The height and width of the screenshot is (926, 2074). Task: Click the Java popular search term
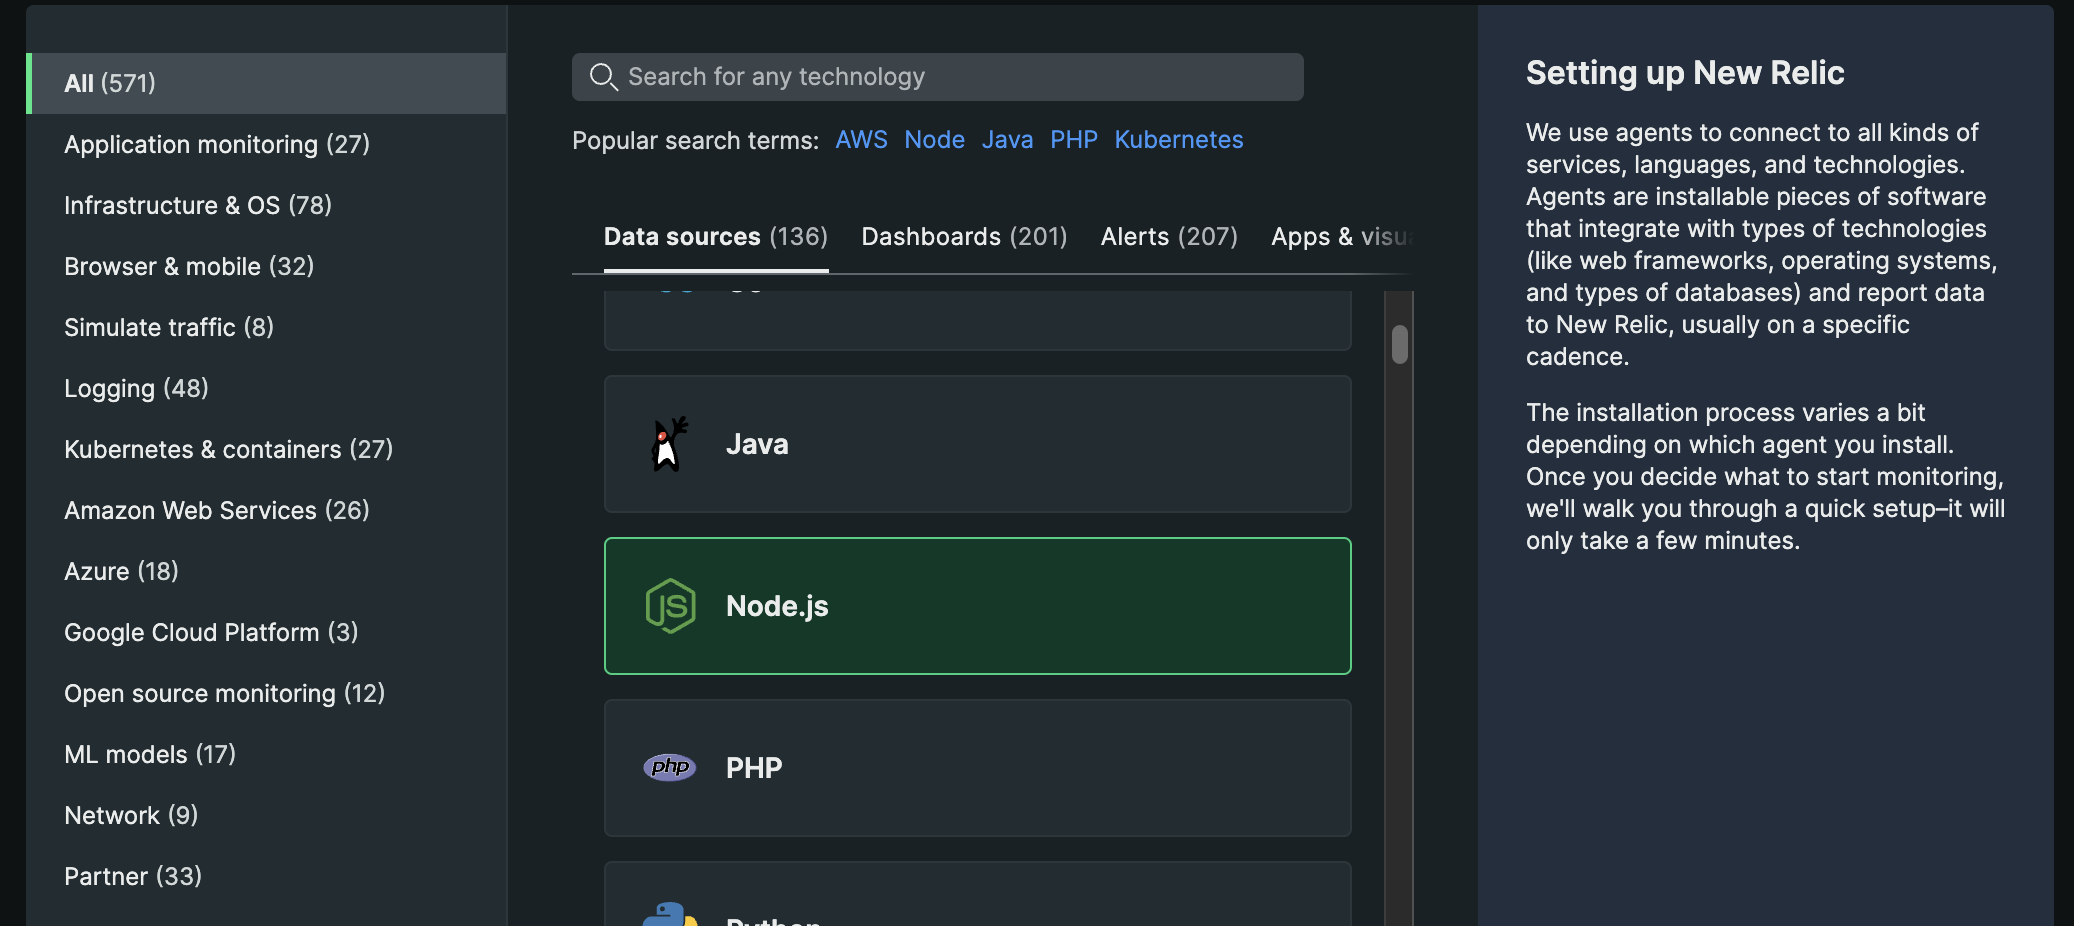[1007, 140]
